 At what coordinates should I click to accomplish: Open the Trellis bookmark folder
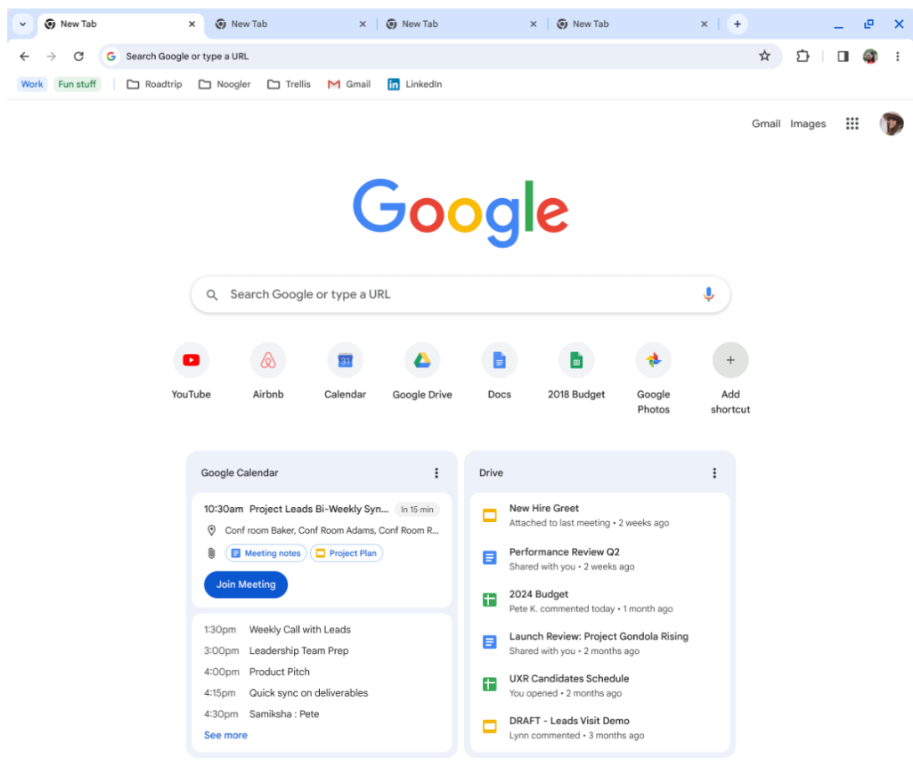tap(289, 84)
